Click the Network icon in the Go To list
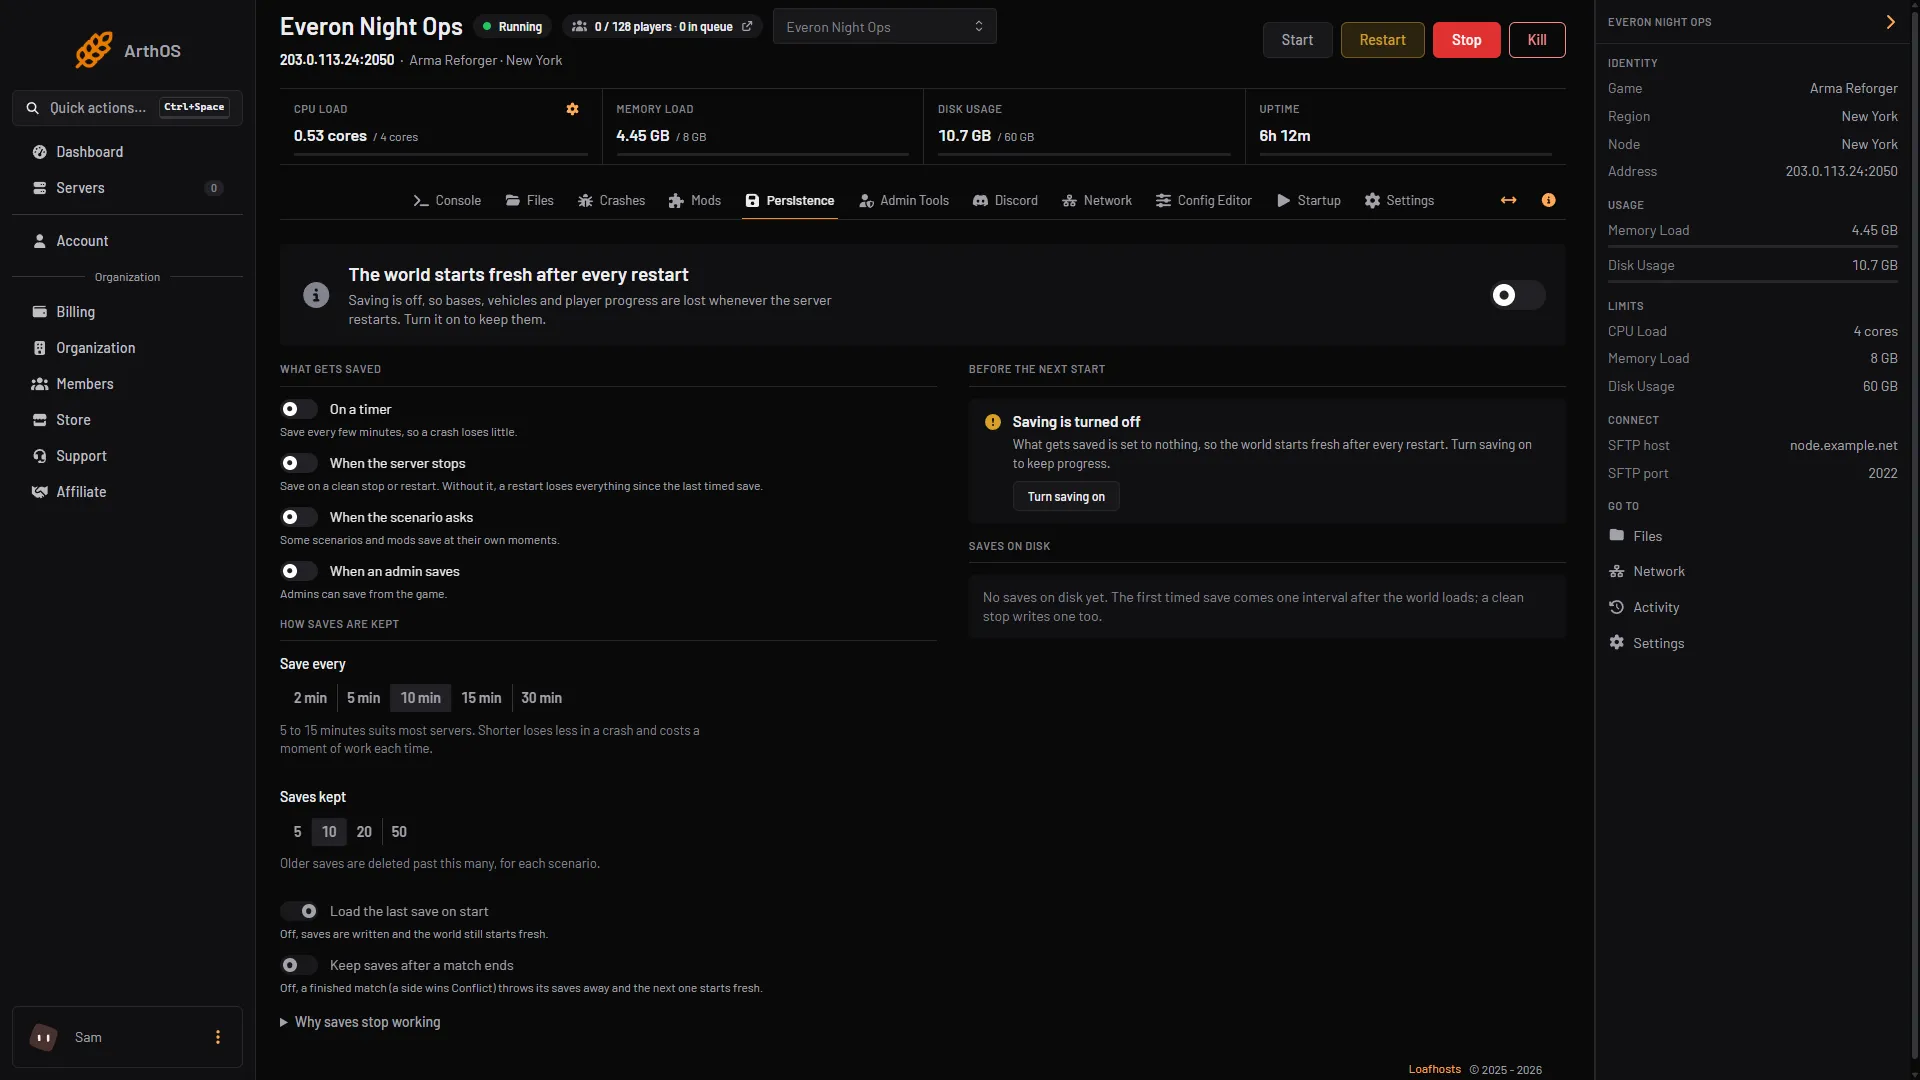 point(1616,571)
